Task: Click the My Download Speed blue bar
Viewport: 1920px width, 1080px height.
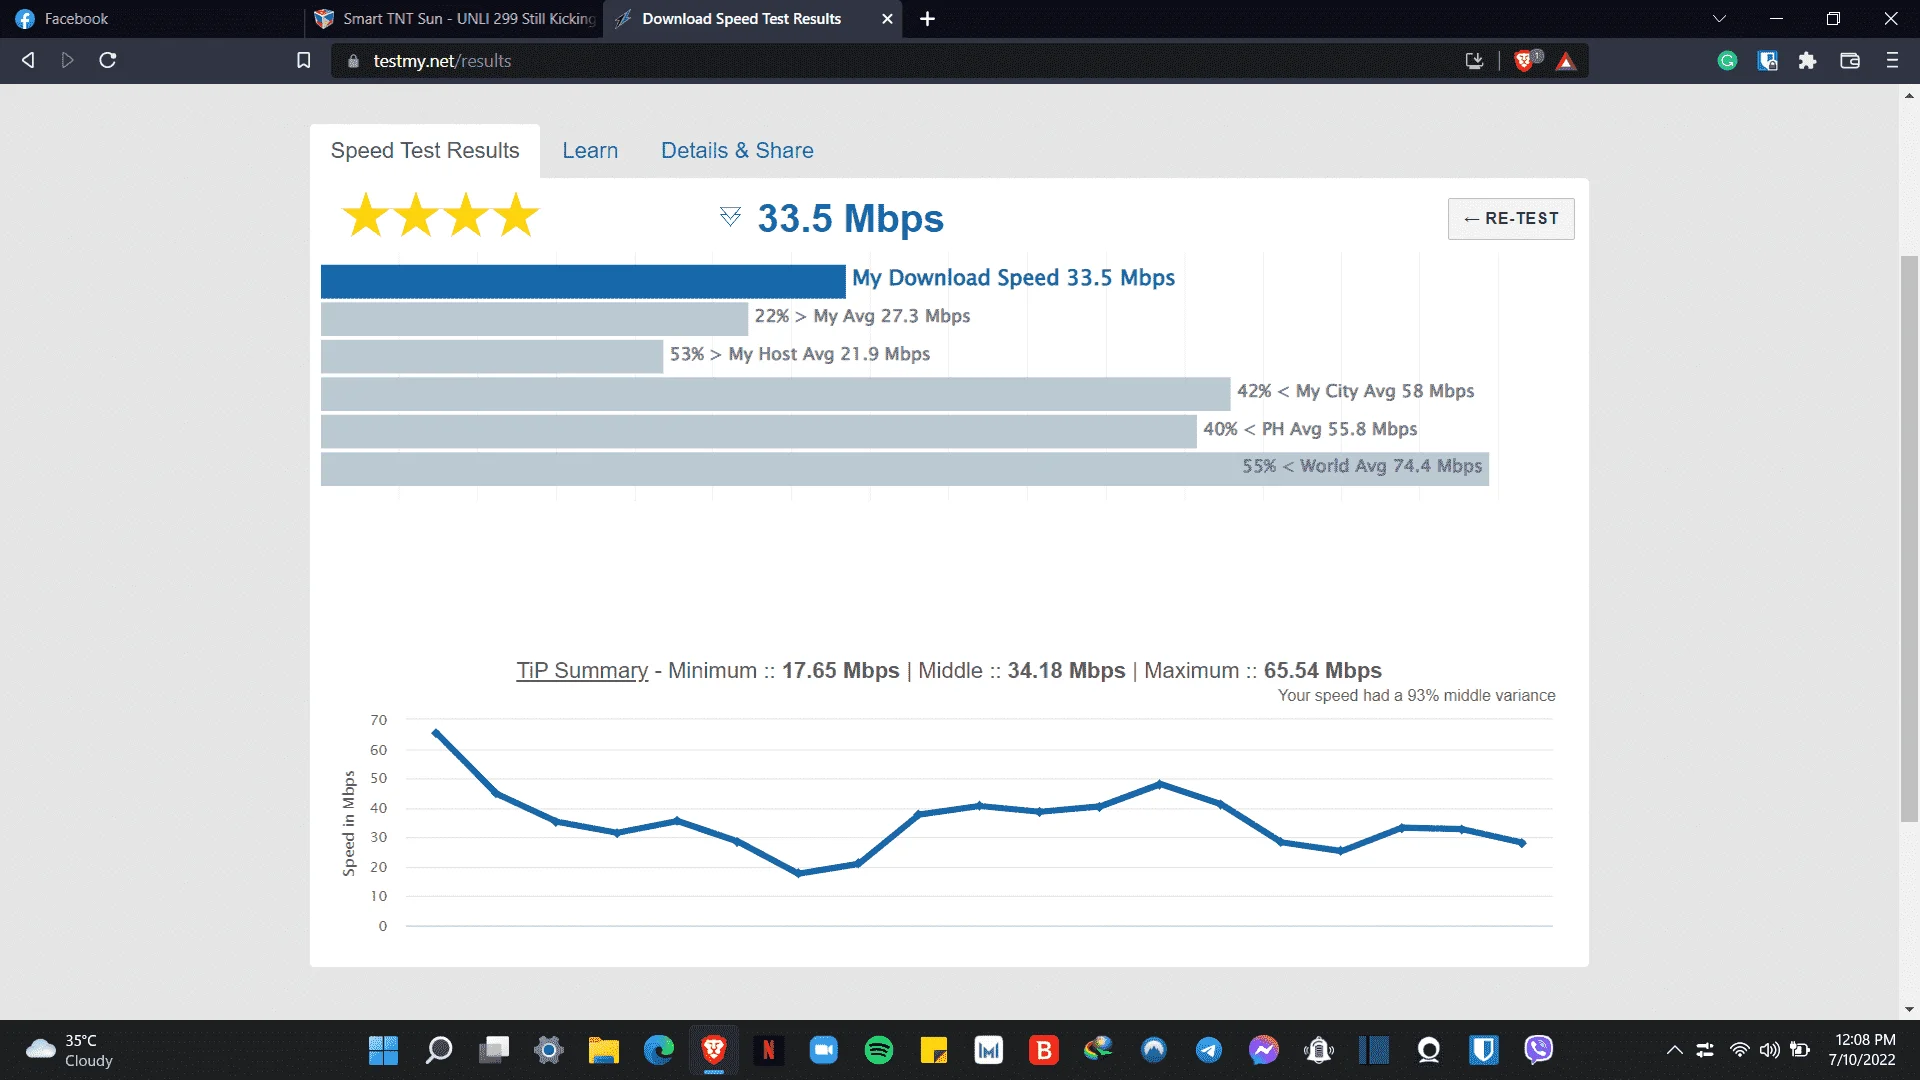Action: click(583, 281)
